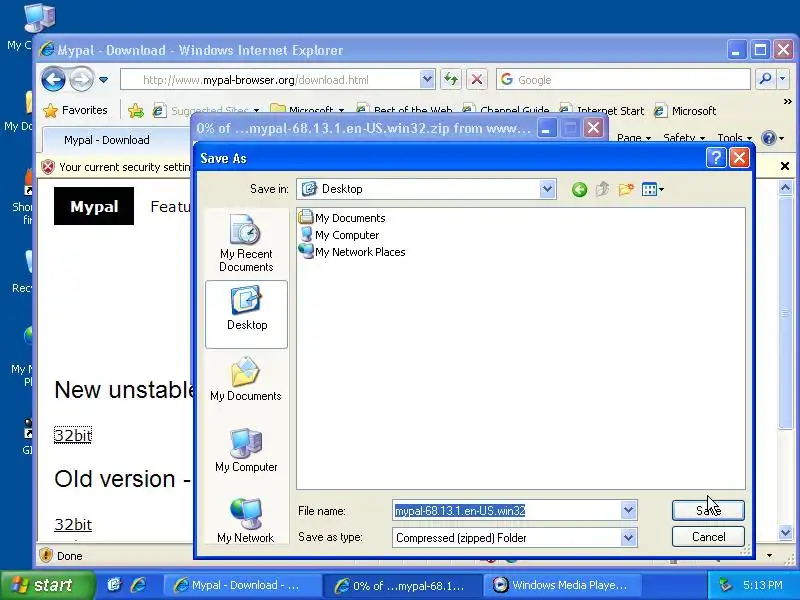Image resolution: width=800 pixels, height=600 pixels.
Task: Click the IE page scrollbar thumb
Action: click(x=786, y=313)
